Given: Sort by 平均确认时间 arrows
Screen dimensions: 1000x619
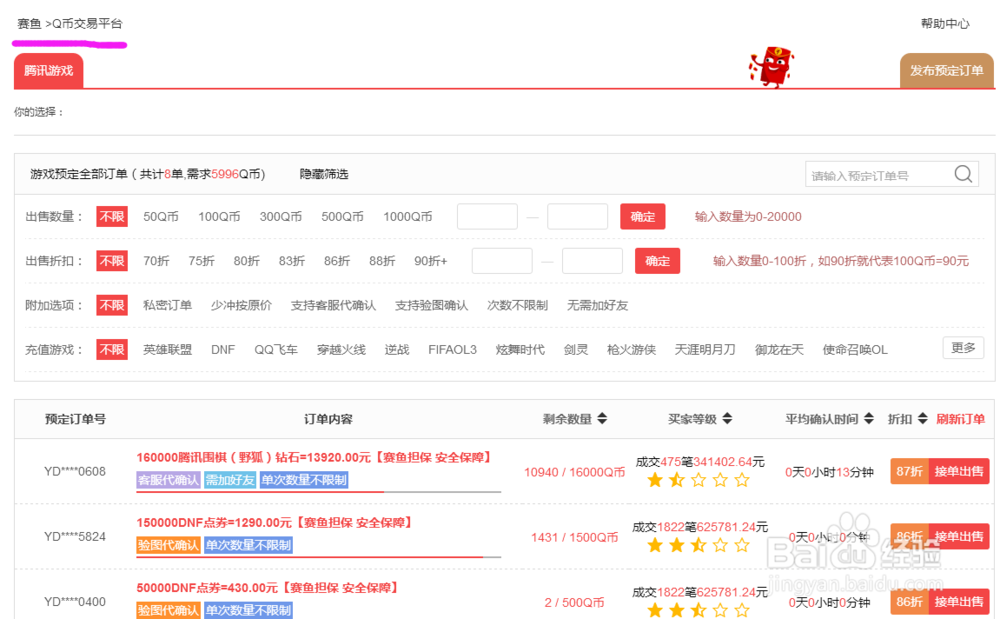Looking at the screenshot, I should point(869,419).
